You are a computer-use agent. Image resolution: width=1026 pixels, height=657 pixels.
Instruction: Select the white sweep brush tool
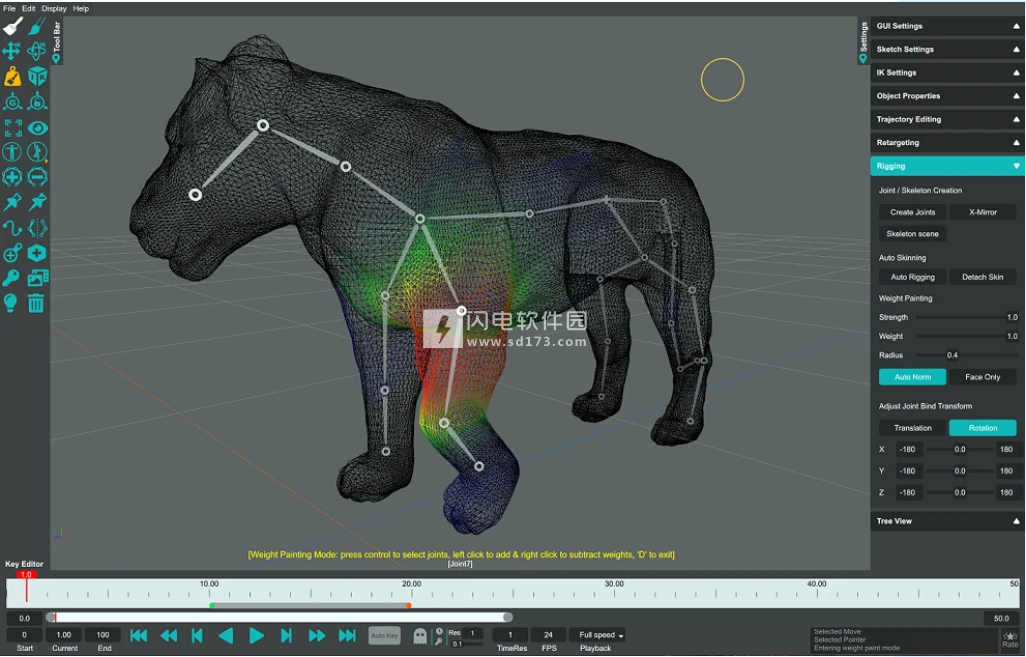12,26
